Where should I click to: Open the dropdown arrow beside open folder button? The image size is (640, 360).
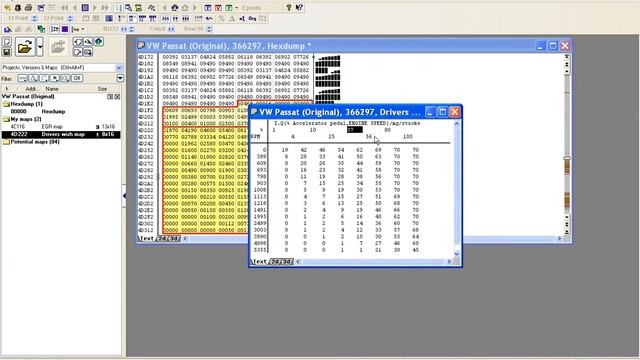[40, 47]
